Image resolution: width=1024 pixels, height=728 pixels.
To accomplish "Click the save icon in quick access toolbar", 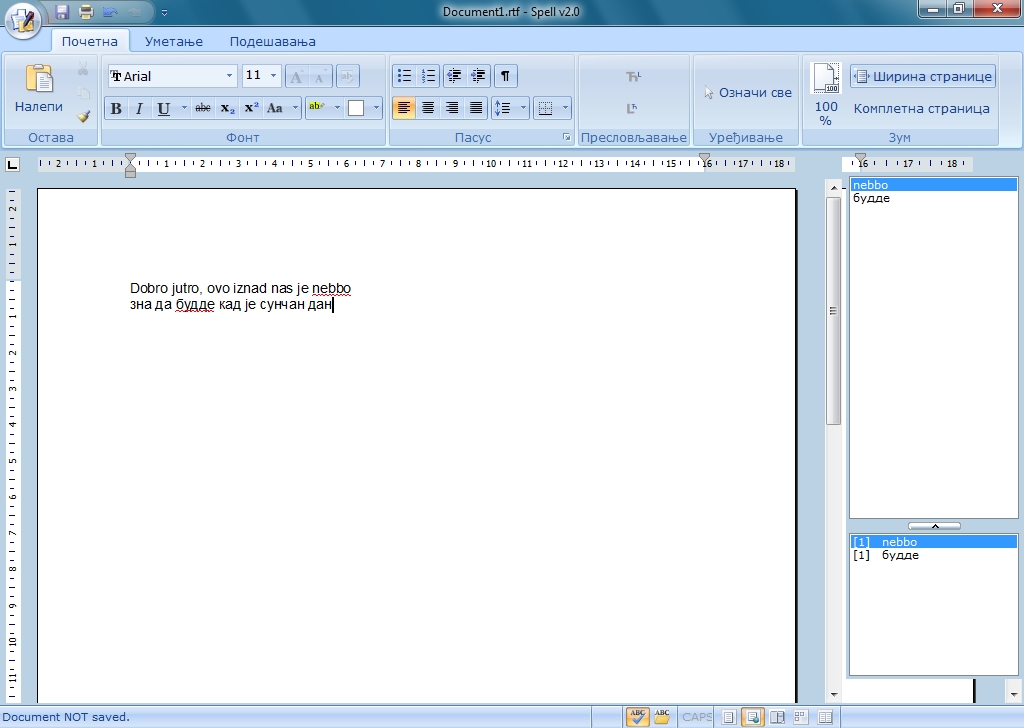I will coord(62,12).
